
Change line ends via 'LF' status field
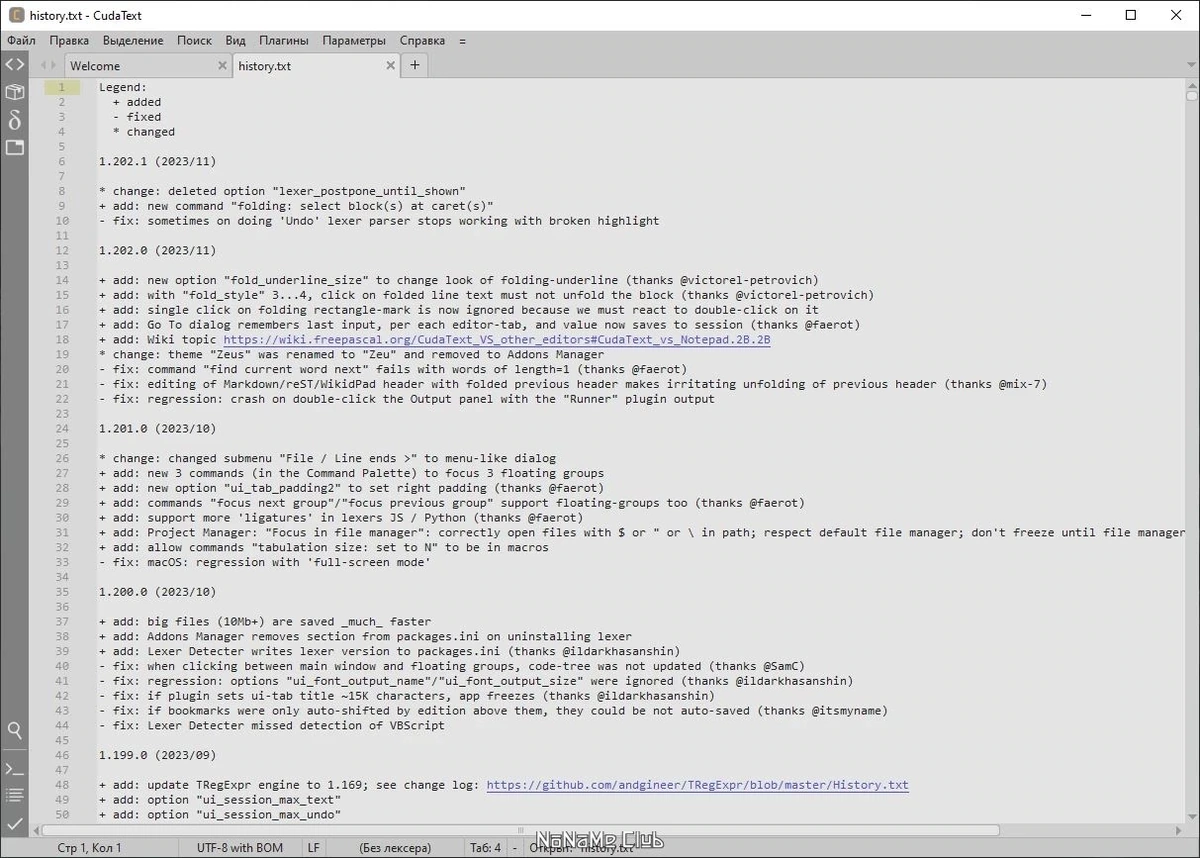pos(314,848)
